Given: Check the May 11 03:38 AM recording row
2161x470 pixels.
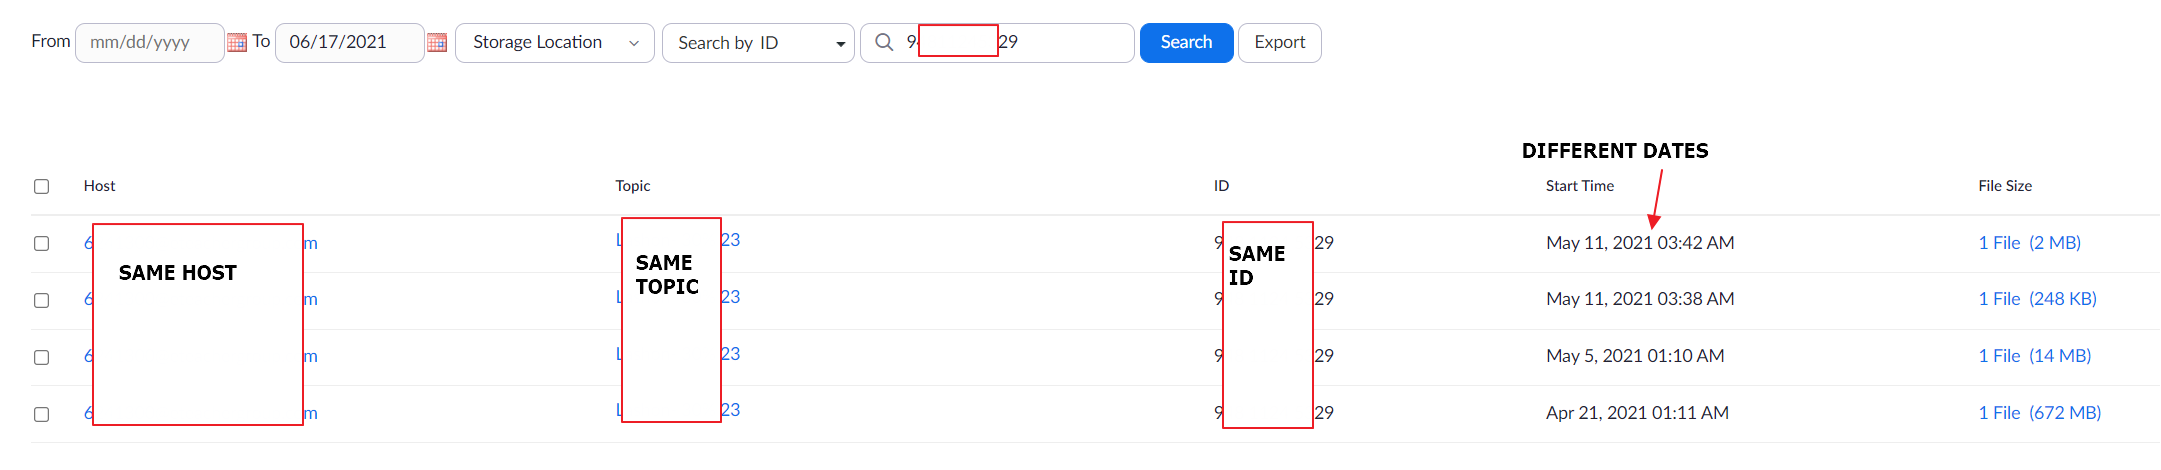Looking at the screenshot, I should [41, 300].
